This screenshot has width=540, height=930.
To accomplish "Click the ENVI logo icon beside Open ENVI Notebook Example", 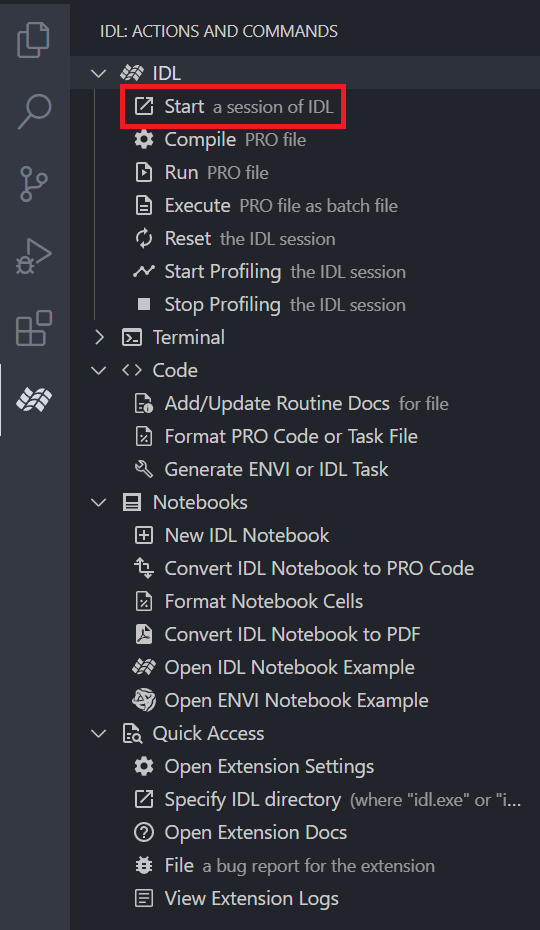I will click(x=144, y=700).
